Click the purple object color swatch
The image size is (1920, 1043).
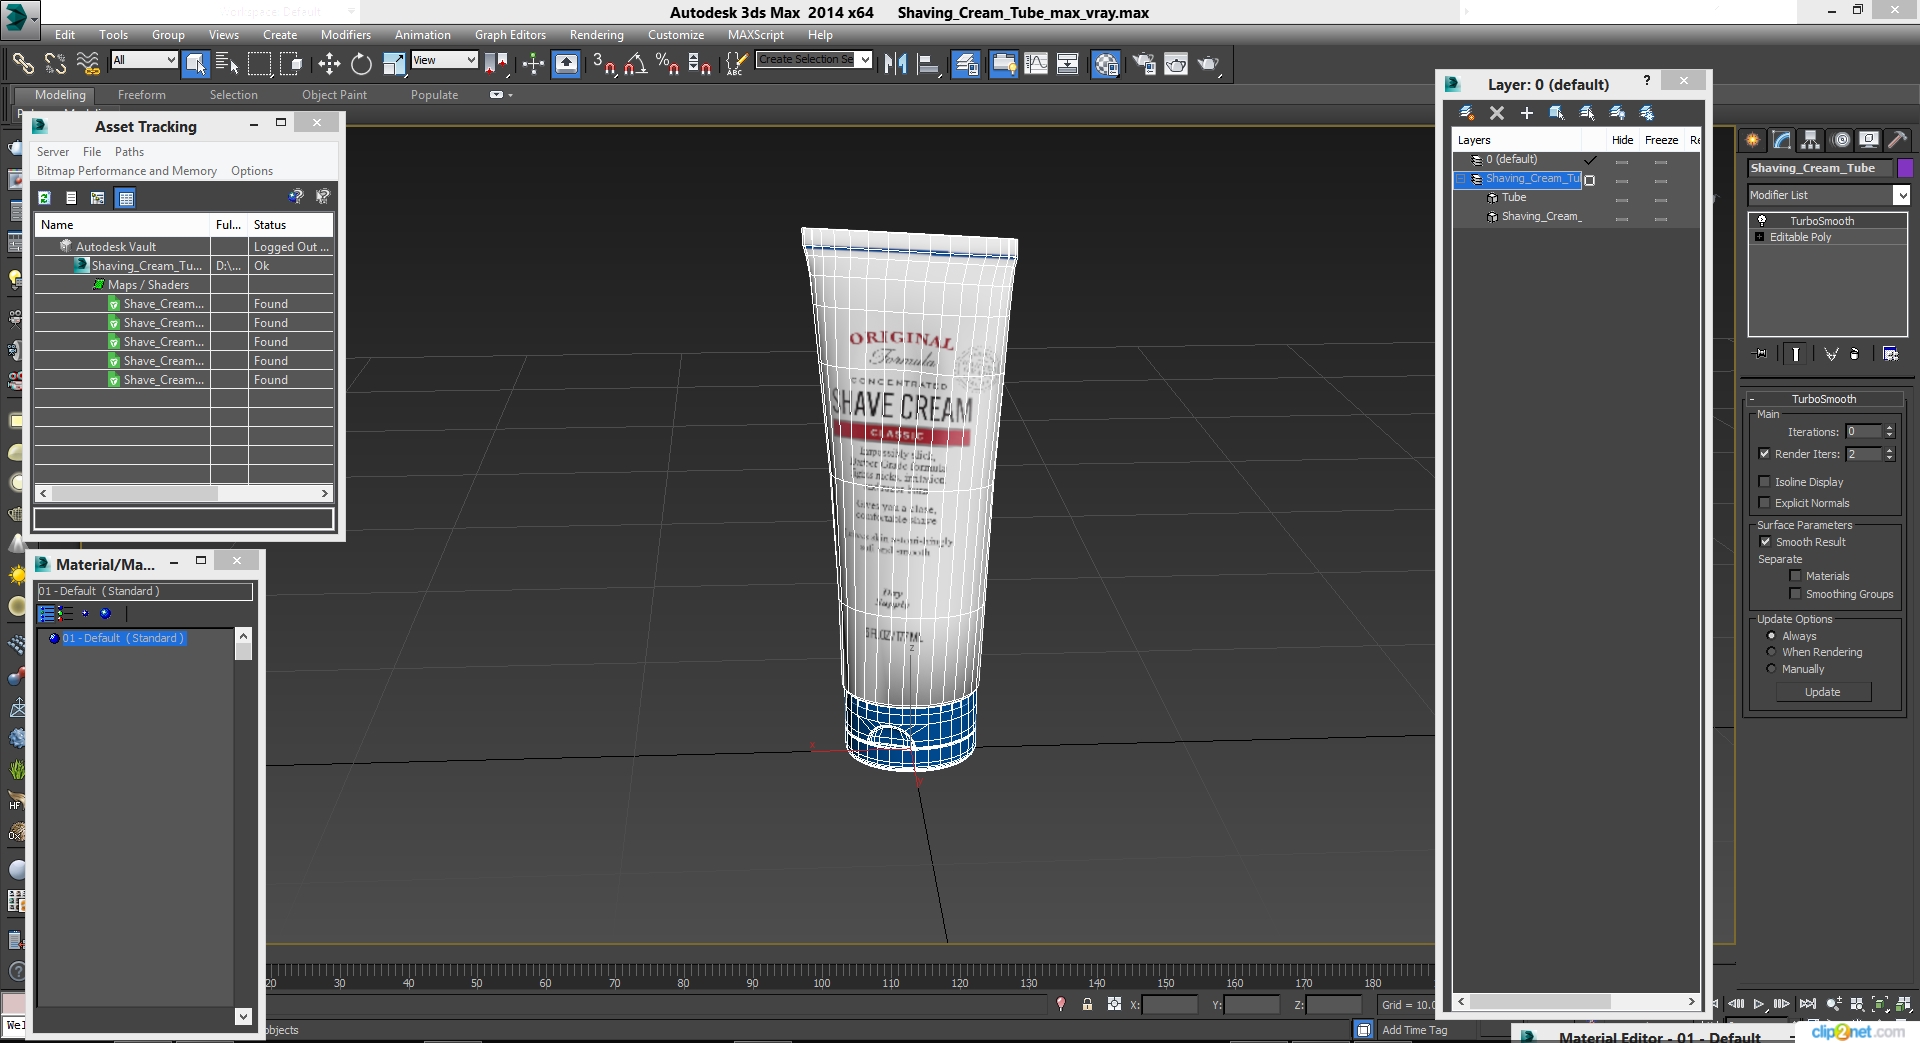point(1905,168)
